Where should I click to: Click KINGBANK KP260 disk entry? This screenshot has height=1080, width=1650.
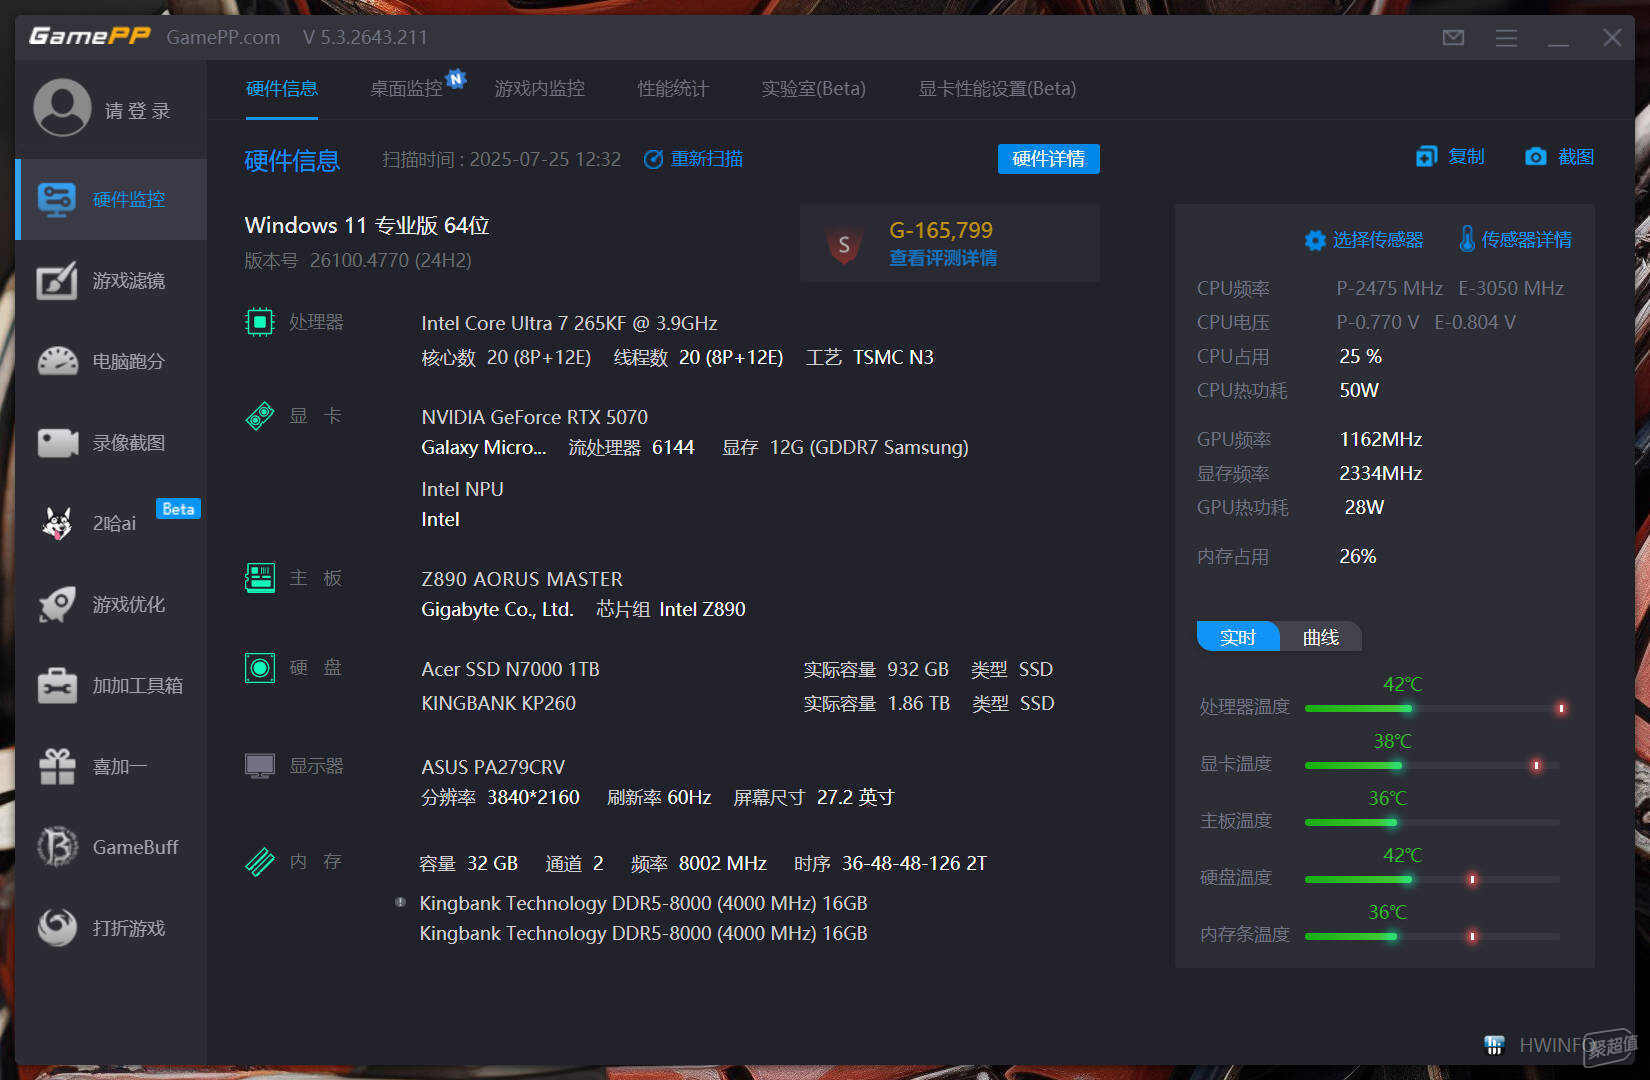499,703
